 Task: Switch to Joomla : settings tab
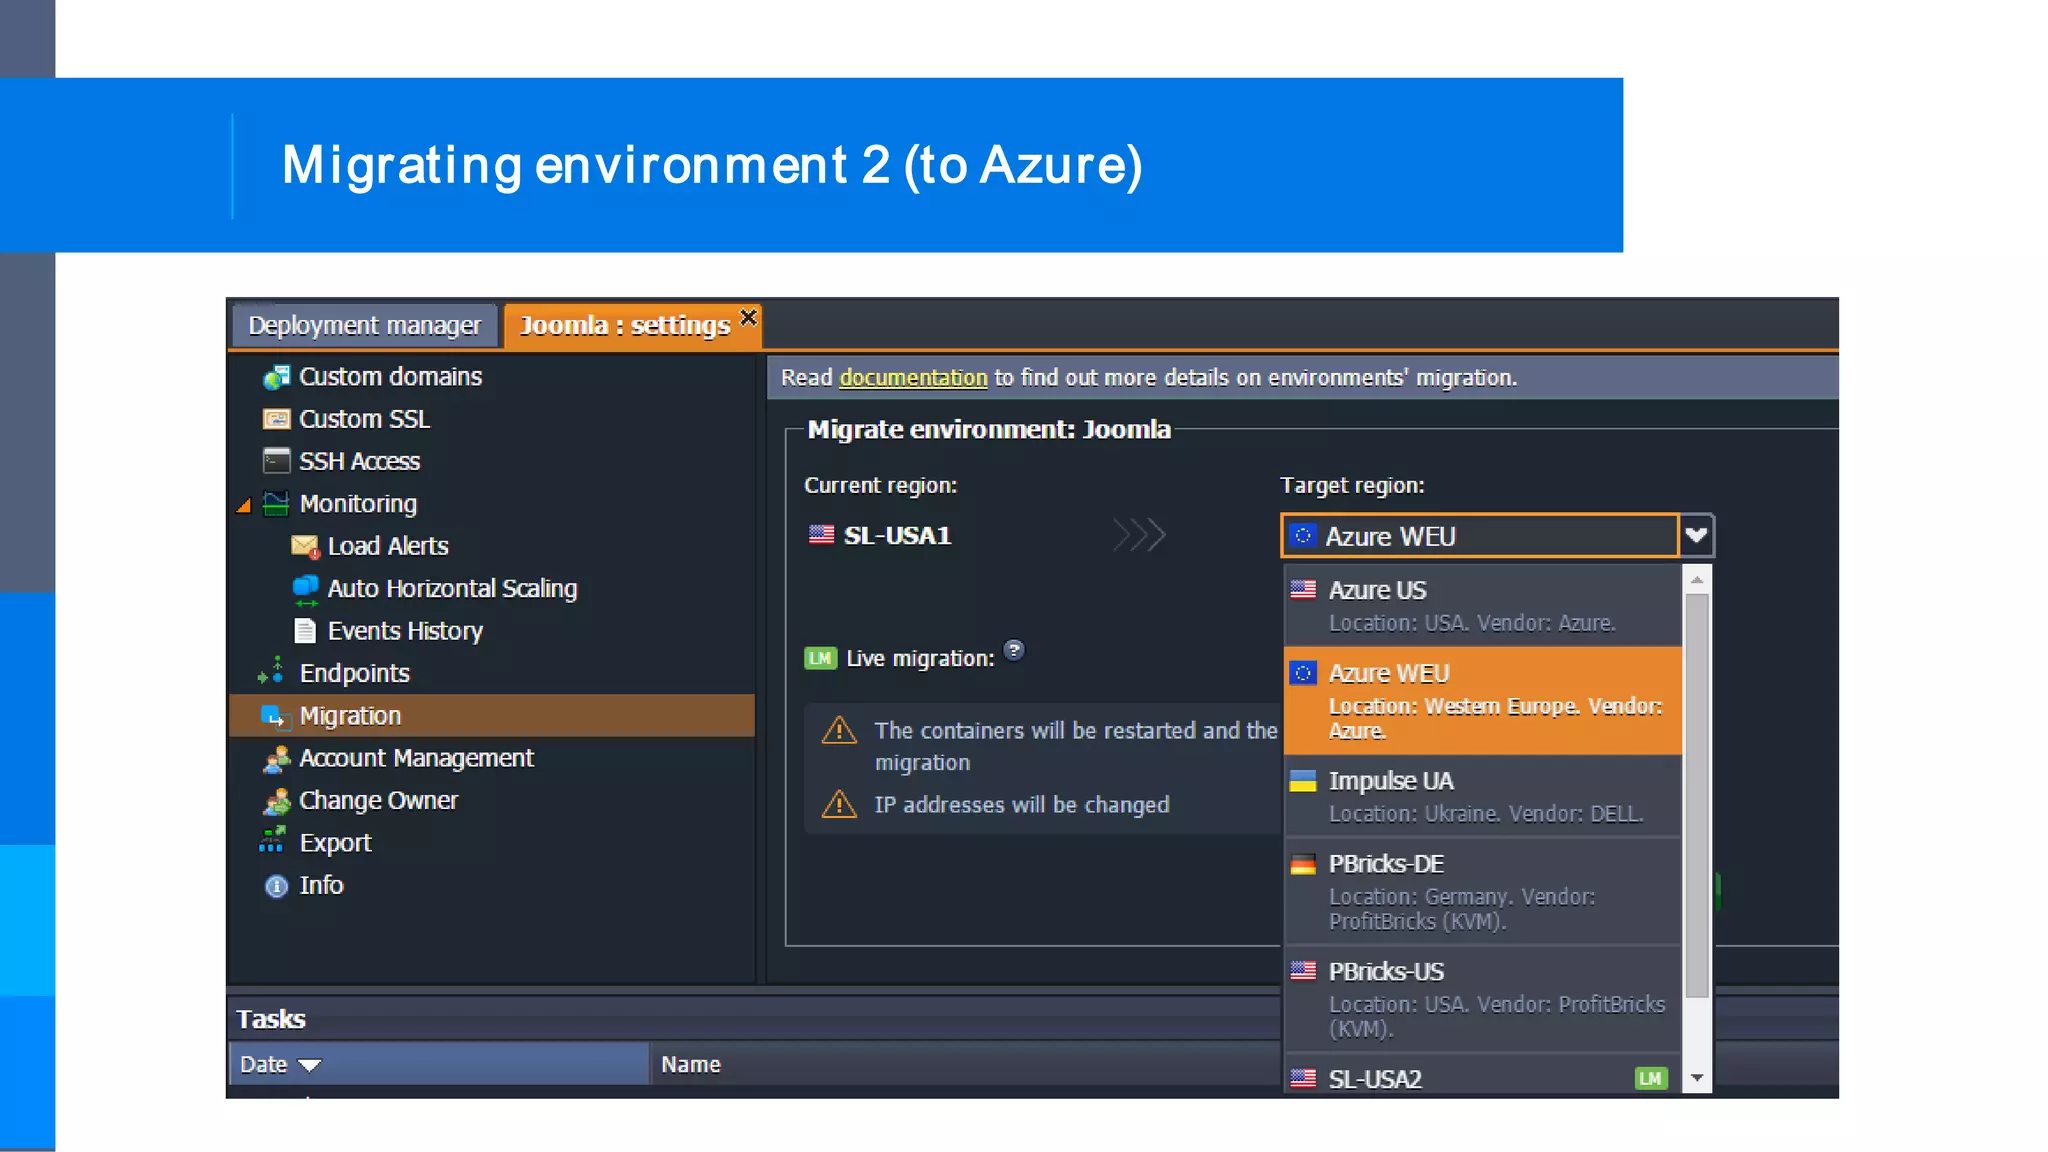624,326
